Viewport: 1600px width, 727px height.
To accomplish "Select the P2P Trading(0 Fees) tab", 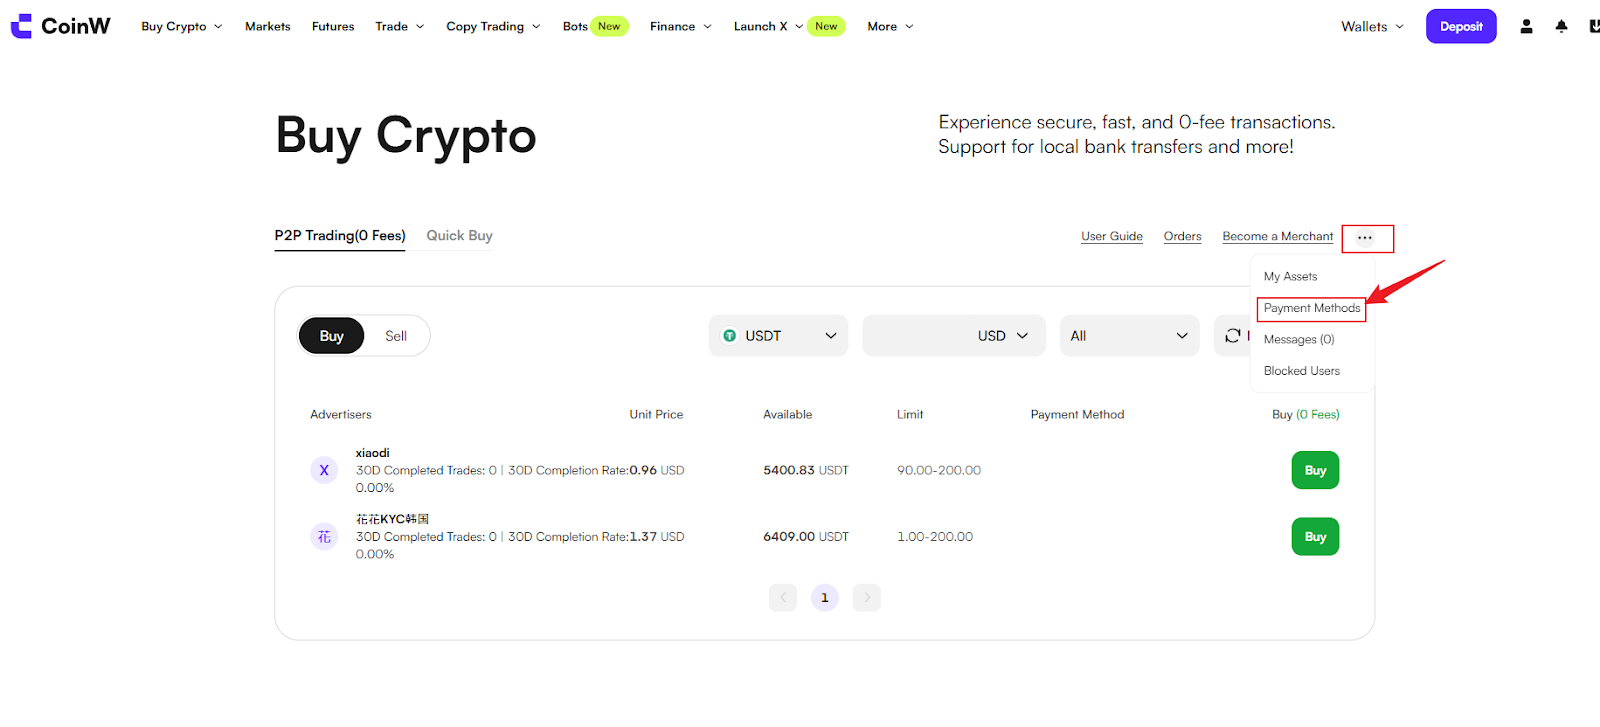I will (340, 236).
